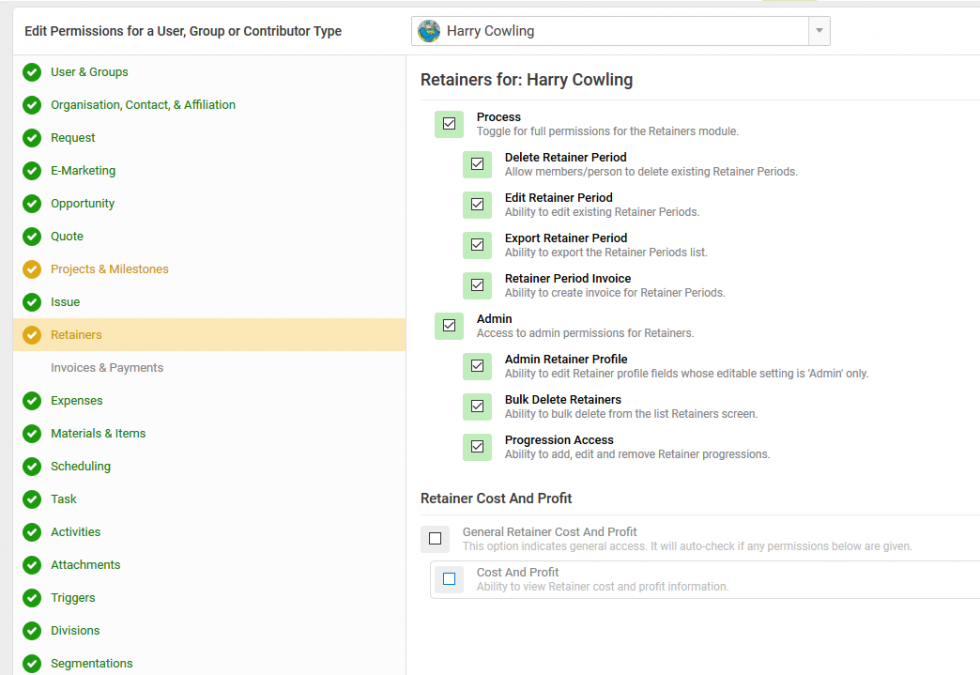980x675 pixels.
Task: Click 'Ability to bulk delete' description text
Action: click(631, 414)
